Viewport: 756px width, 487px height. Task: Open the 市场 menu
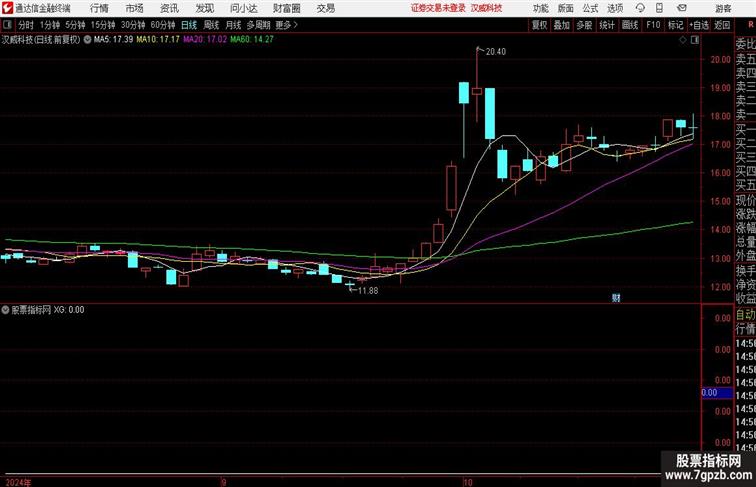click(x=135, y=8)
